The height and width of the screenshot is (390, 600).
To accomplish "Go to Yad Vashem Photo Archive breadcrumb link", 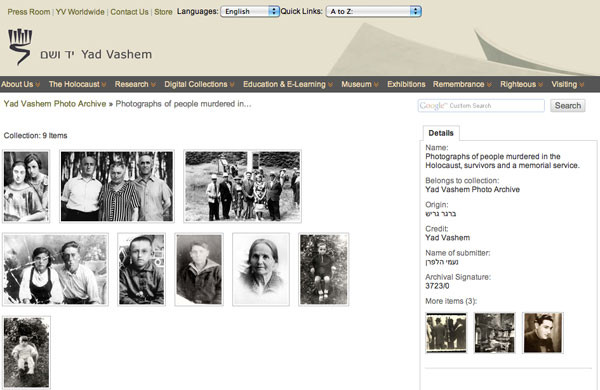I will tap(55, 104).
